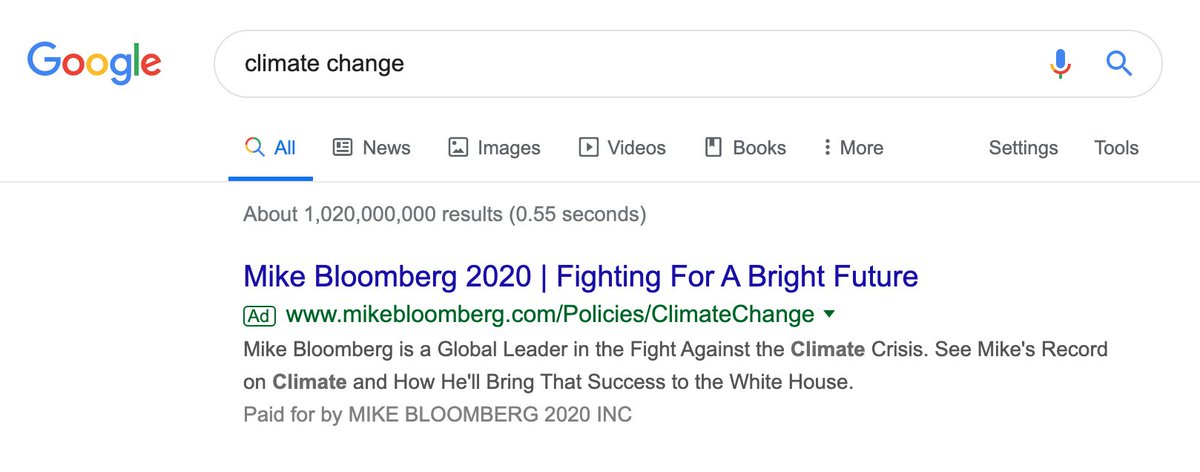Open the Mike Bloomberg 2020 ad headline
The height and width of the screenshot is (472, 1200).
(580, 275)
